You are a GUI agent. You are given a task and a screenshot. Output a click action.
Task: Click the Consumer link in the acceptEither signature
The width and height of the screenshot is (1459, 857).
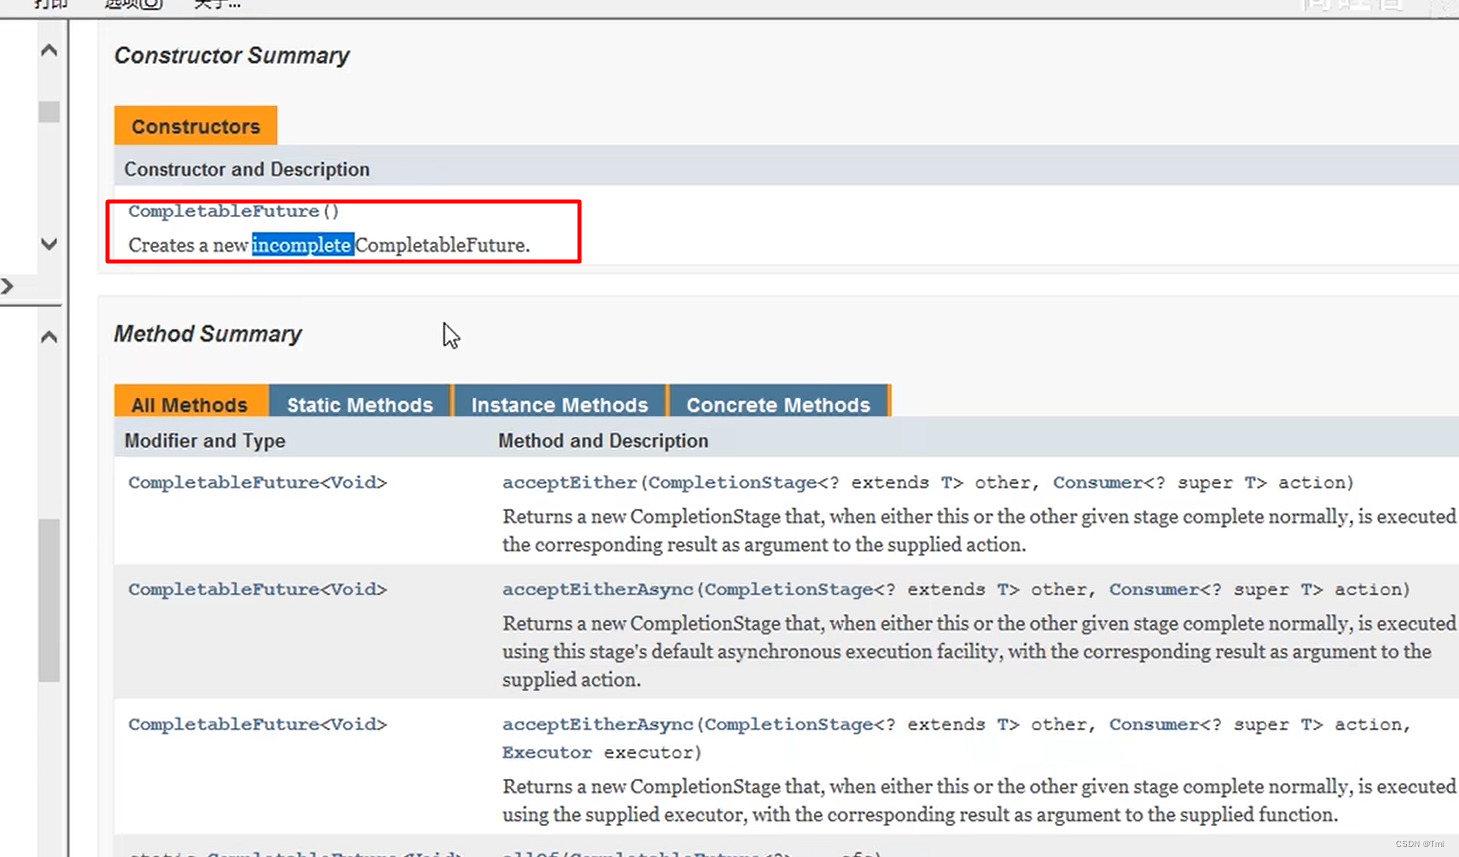tap(1097, 482)
